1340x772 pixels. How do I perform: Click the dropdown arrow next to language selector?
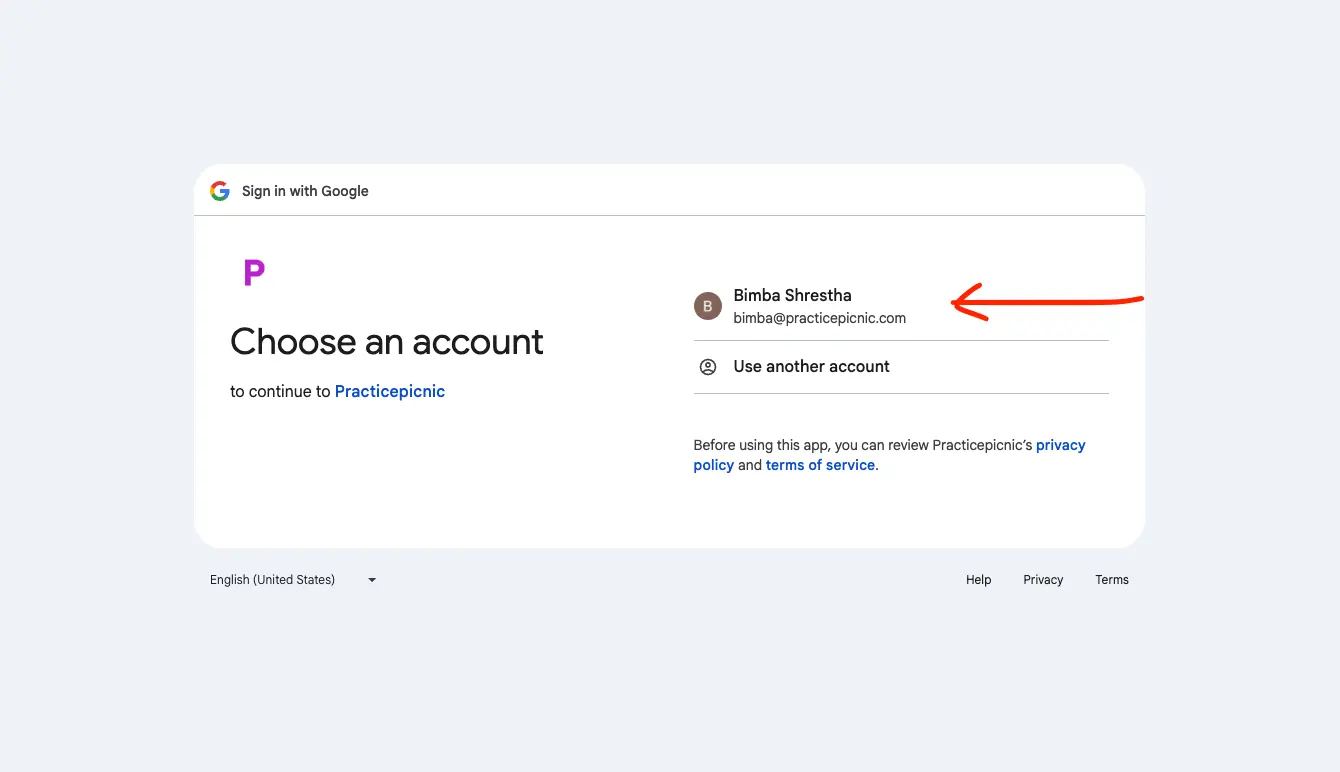(371, 579)
